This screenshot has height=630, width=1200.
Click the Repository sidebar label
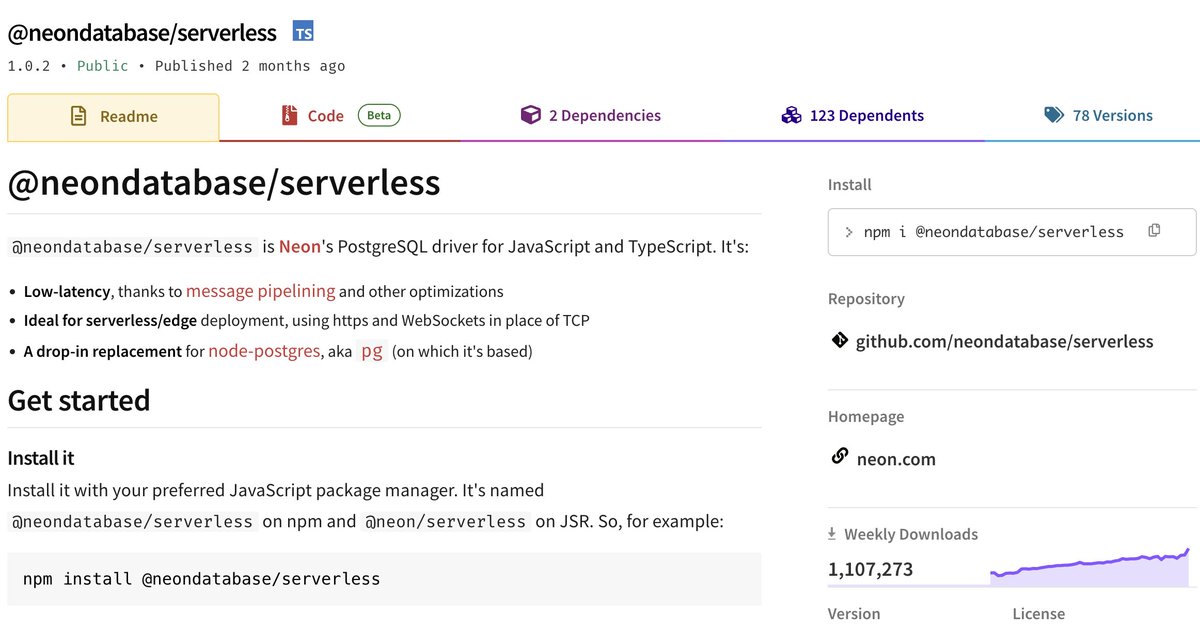pos(866,299)
